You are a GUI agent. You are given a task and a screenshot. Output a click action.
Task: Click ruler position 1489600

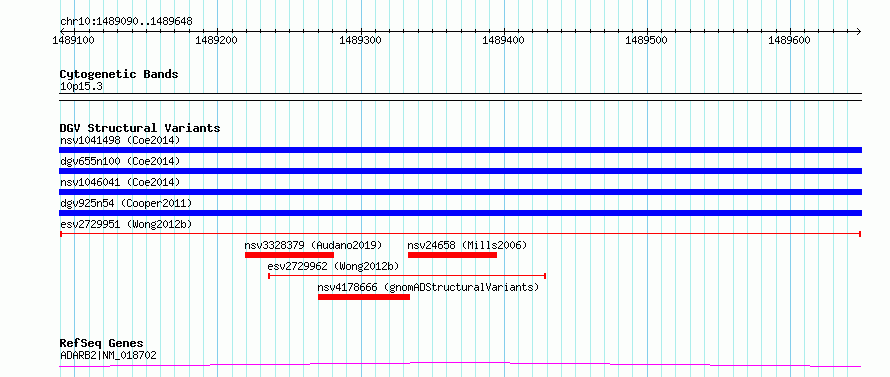pyautogui.click(x=789, y=40)
